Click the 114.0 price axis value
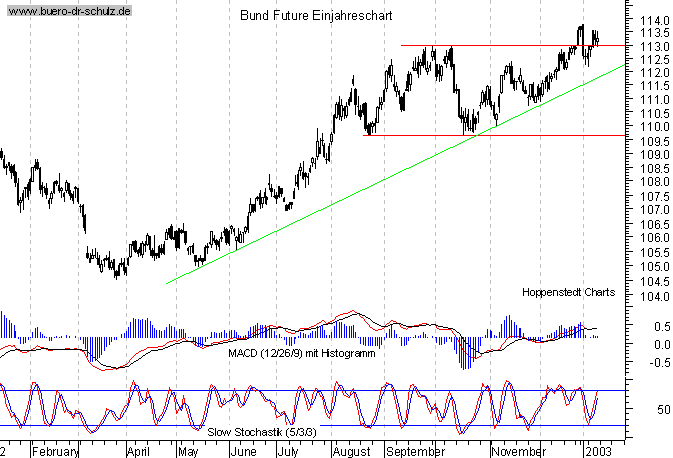 click(655, 21)
